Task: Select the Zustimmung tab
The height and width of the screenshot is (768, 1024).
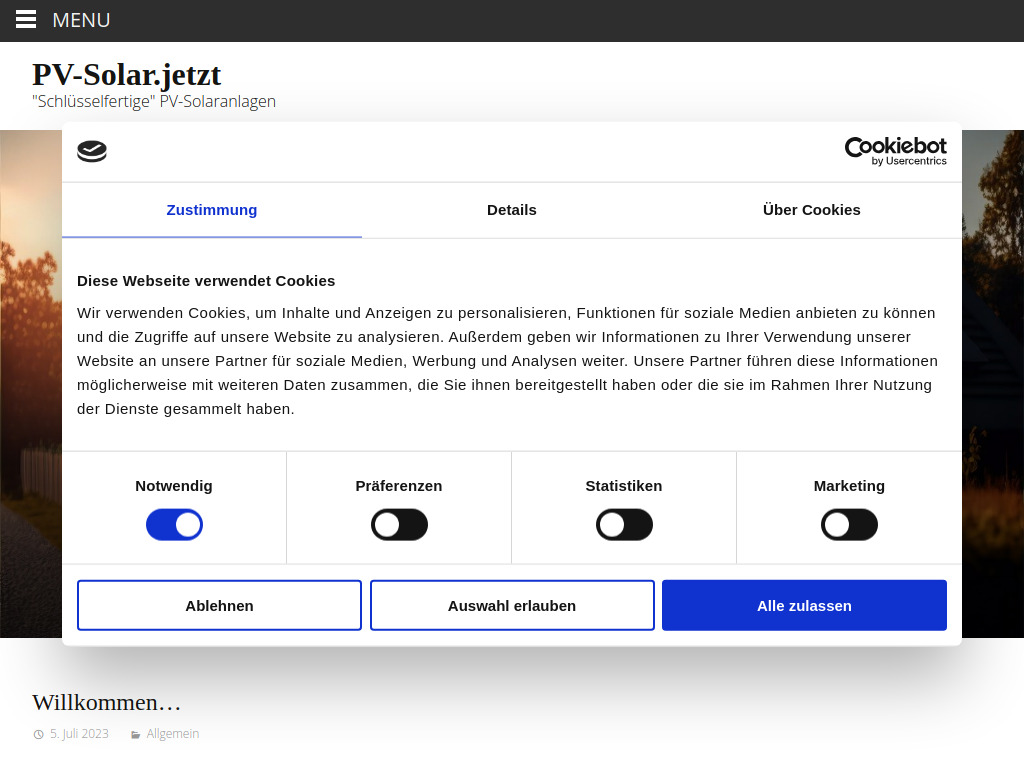Action: (x=211, y=210)
